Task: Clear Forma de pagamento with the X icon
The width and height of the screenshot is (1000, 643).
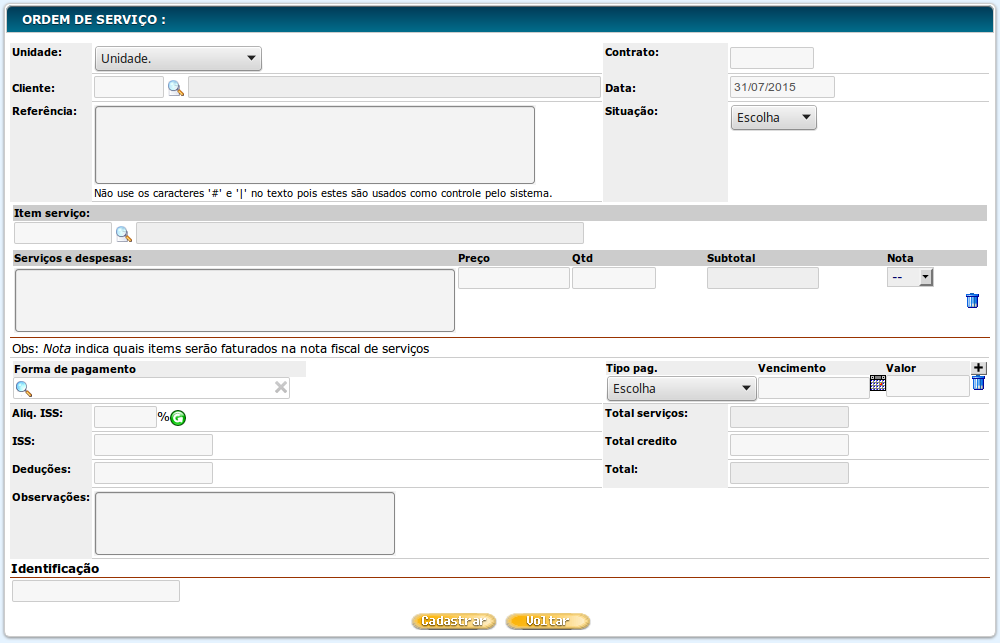Action: click(281, 388)
